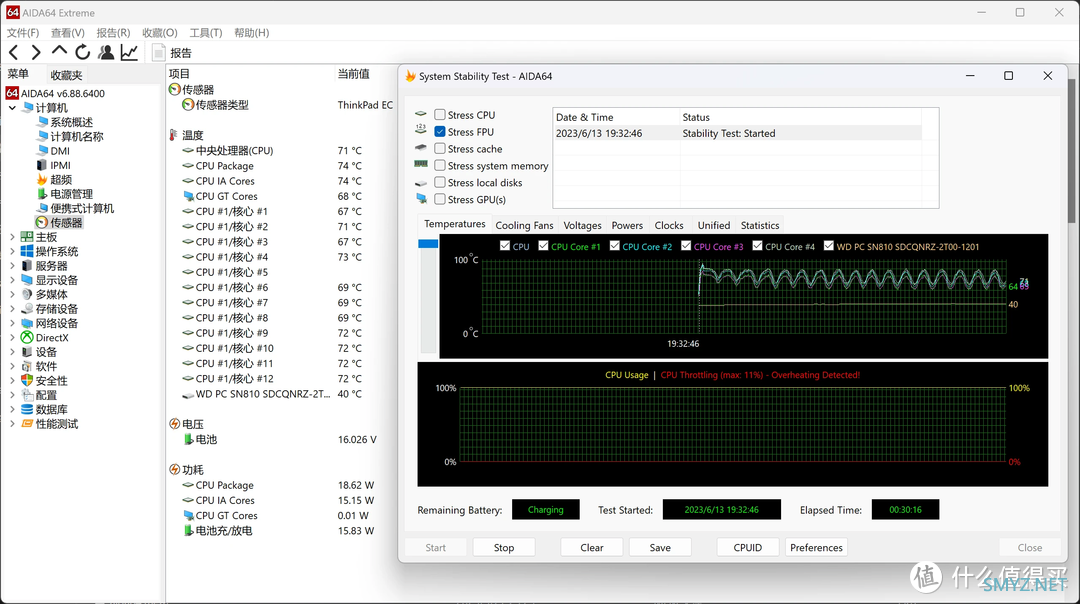Go forward with the toolbar right arrow
Image resolution: width=1080 pixels, height=604 pixels.
36,52
